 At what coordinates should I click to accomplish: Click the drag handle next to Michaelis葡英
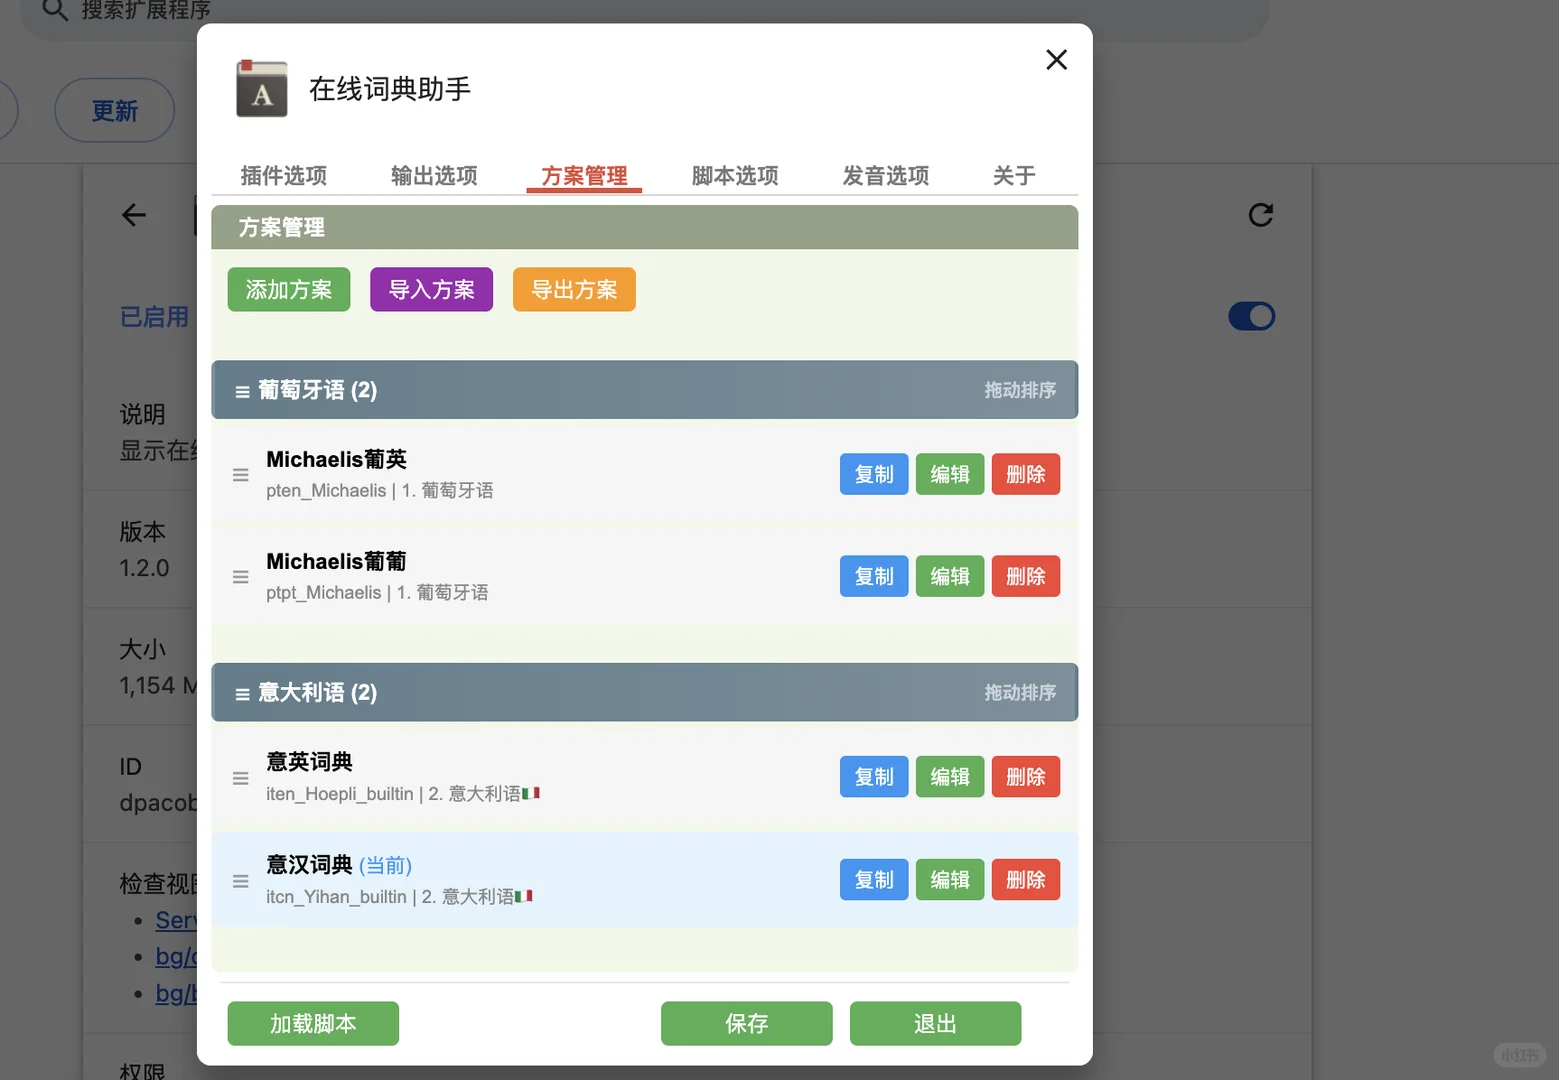tap(240, 474)
